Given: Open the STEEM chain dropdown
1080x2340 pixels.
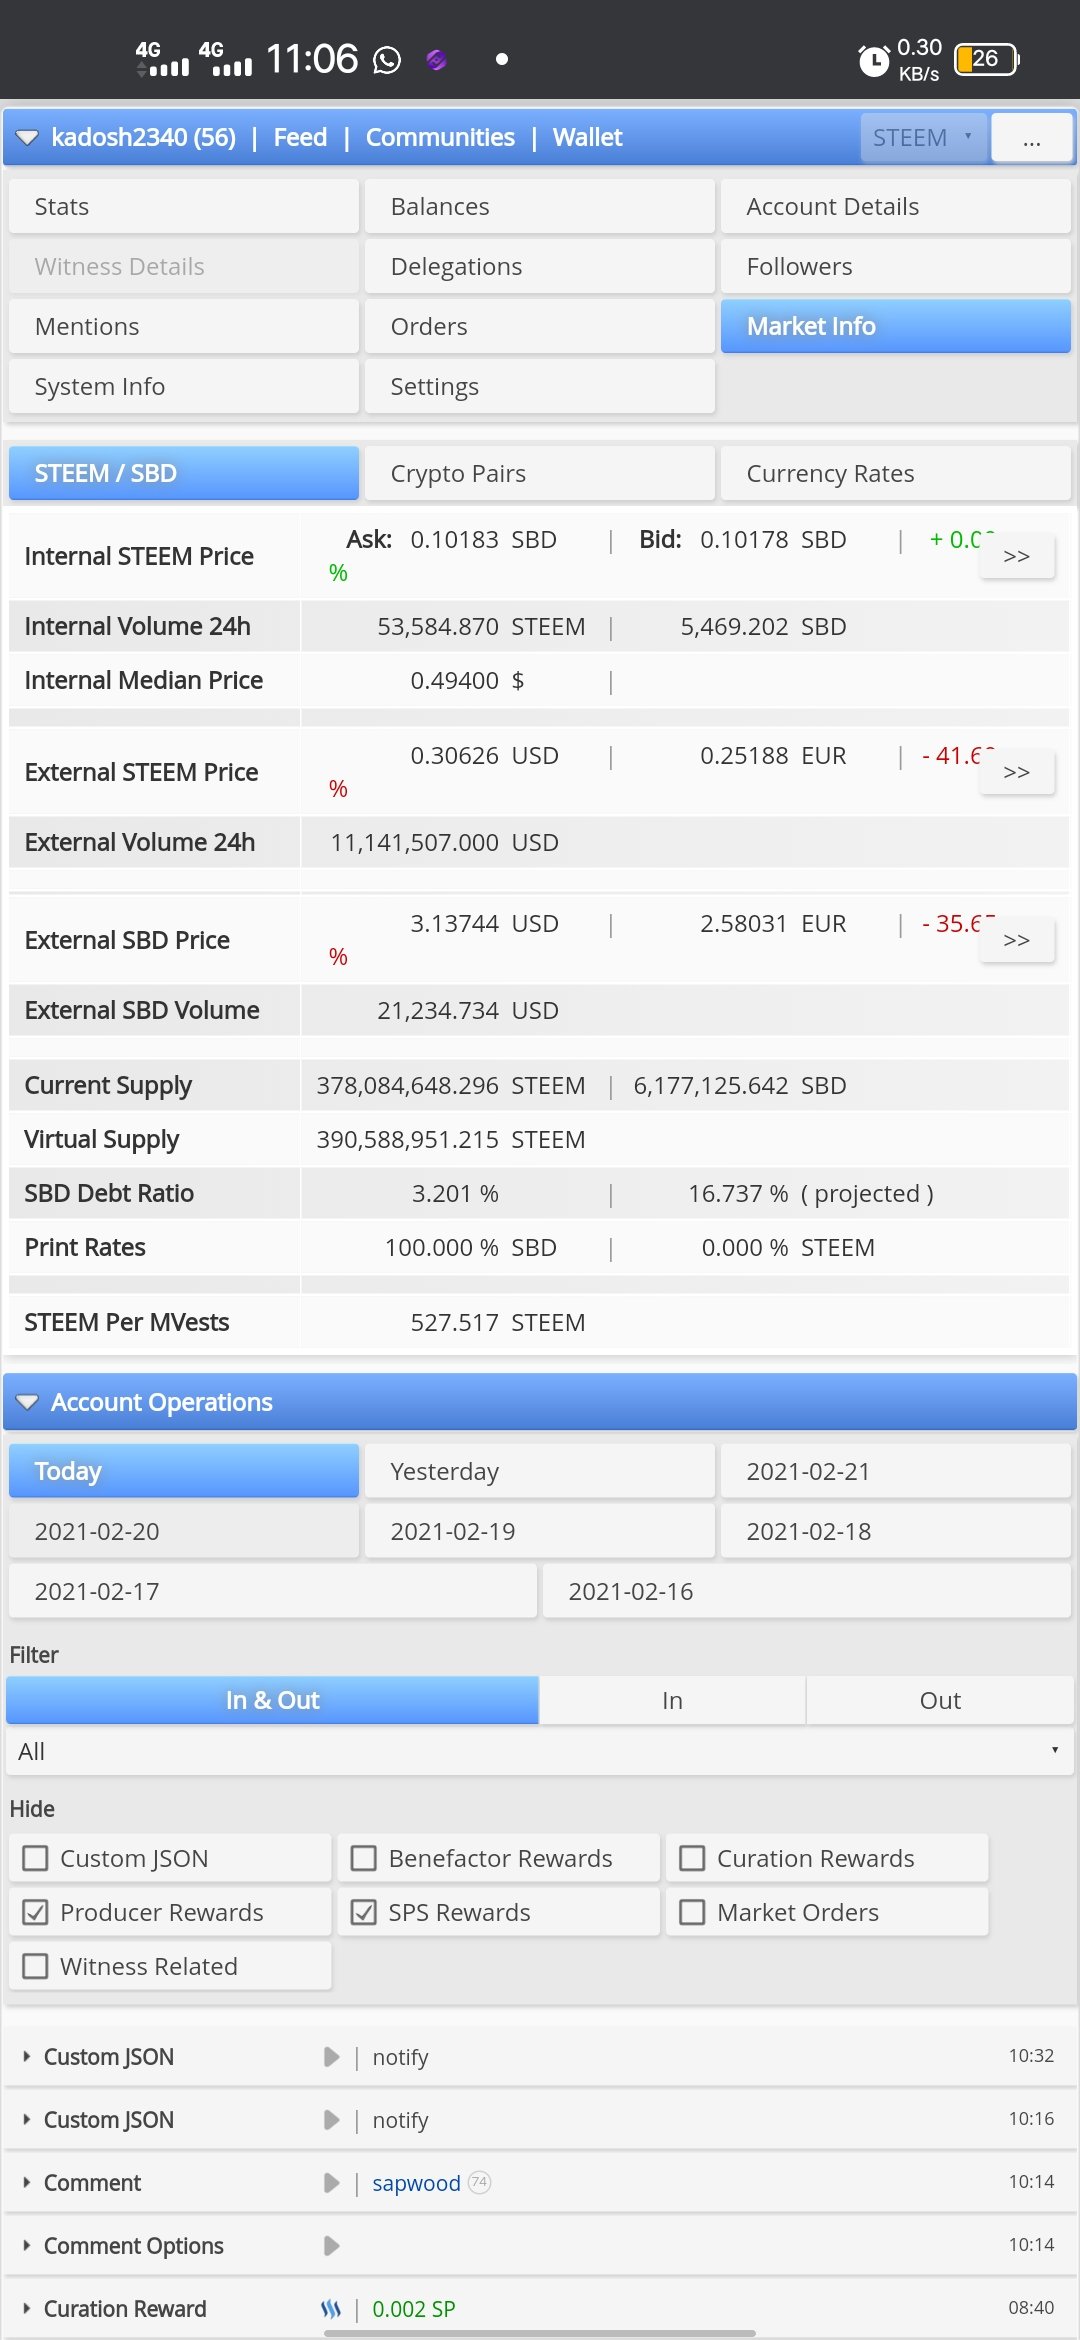Looking at the screenshot, I should [923, 137].
